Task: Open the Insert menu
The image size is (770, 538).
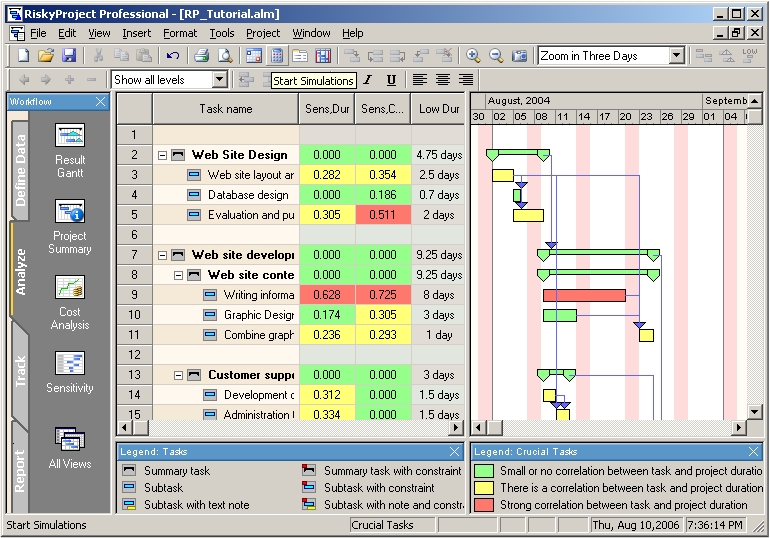Action: (x=137, y=33)
